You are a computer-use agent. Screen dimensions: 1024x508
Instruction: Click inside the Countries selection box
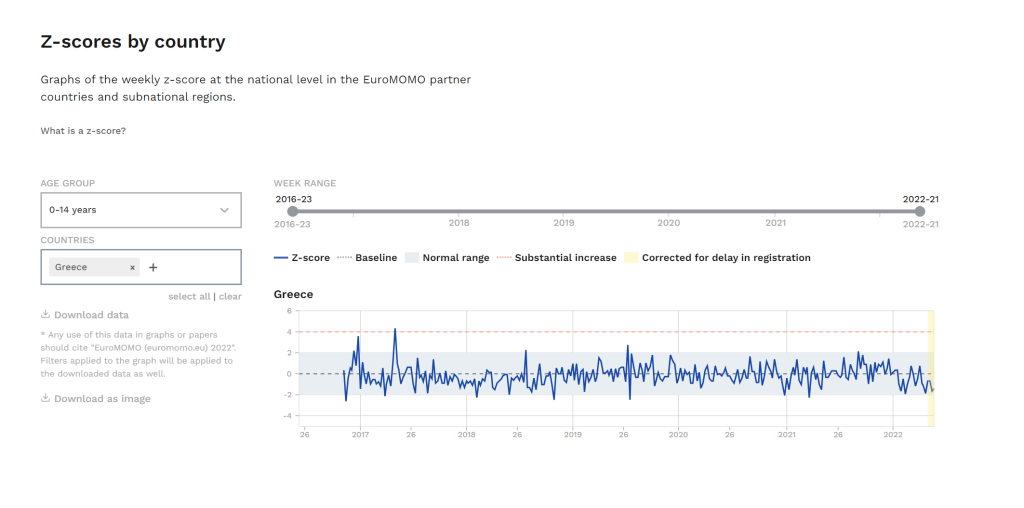141,267
